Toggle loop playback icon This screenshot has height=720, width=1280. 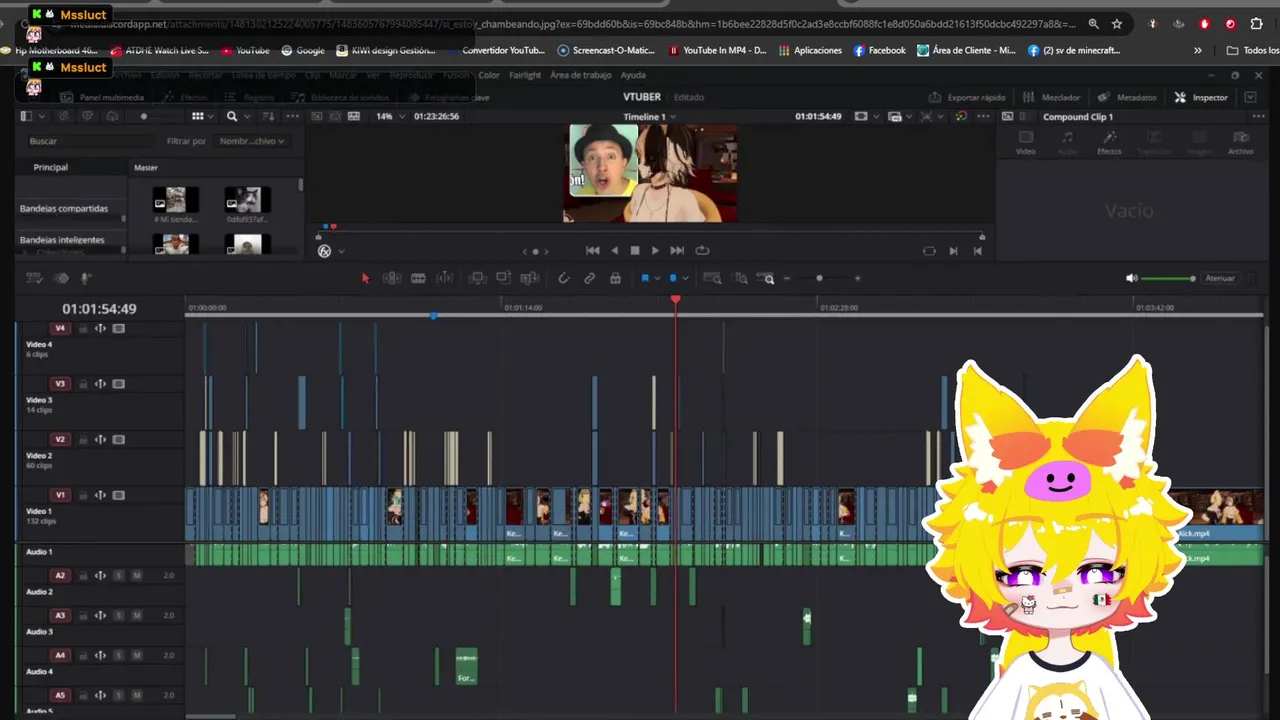tap(702, 251)
